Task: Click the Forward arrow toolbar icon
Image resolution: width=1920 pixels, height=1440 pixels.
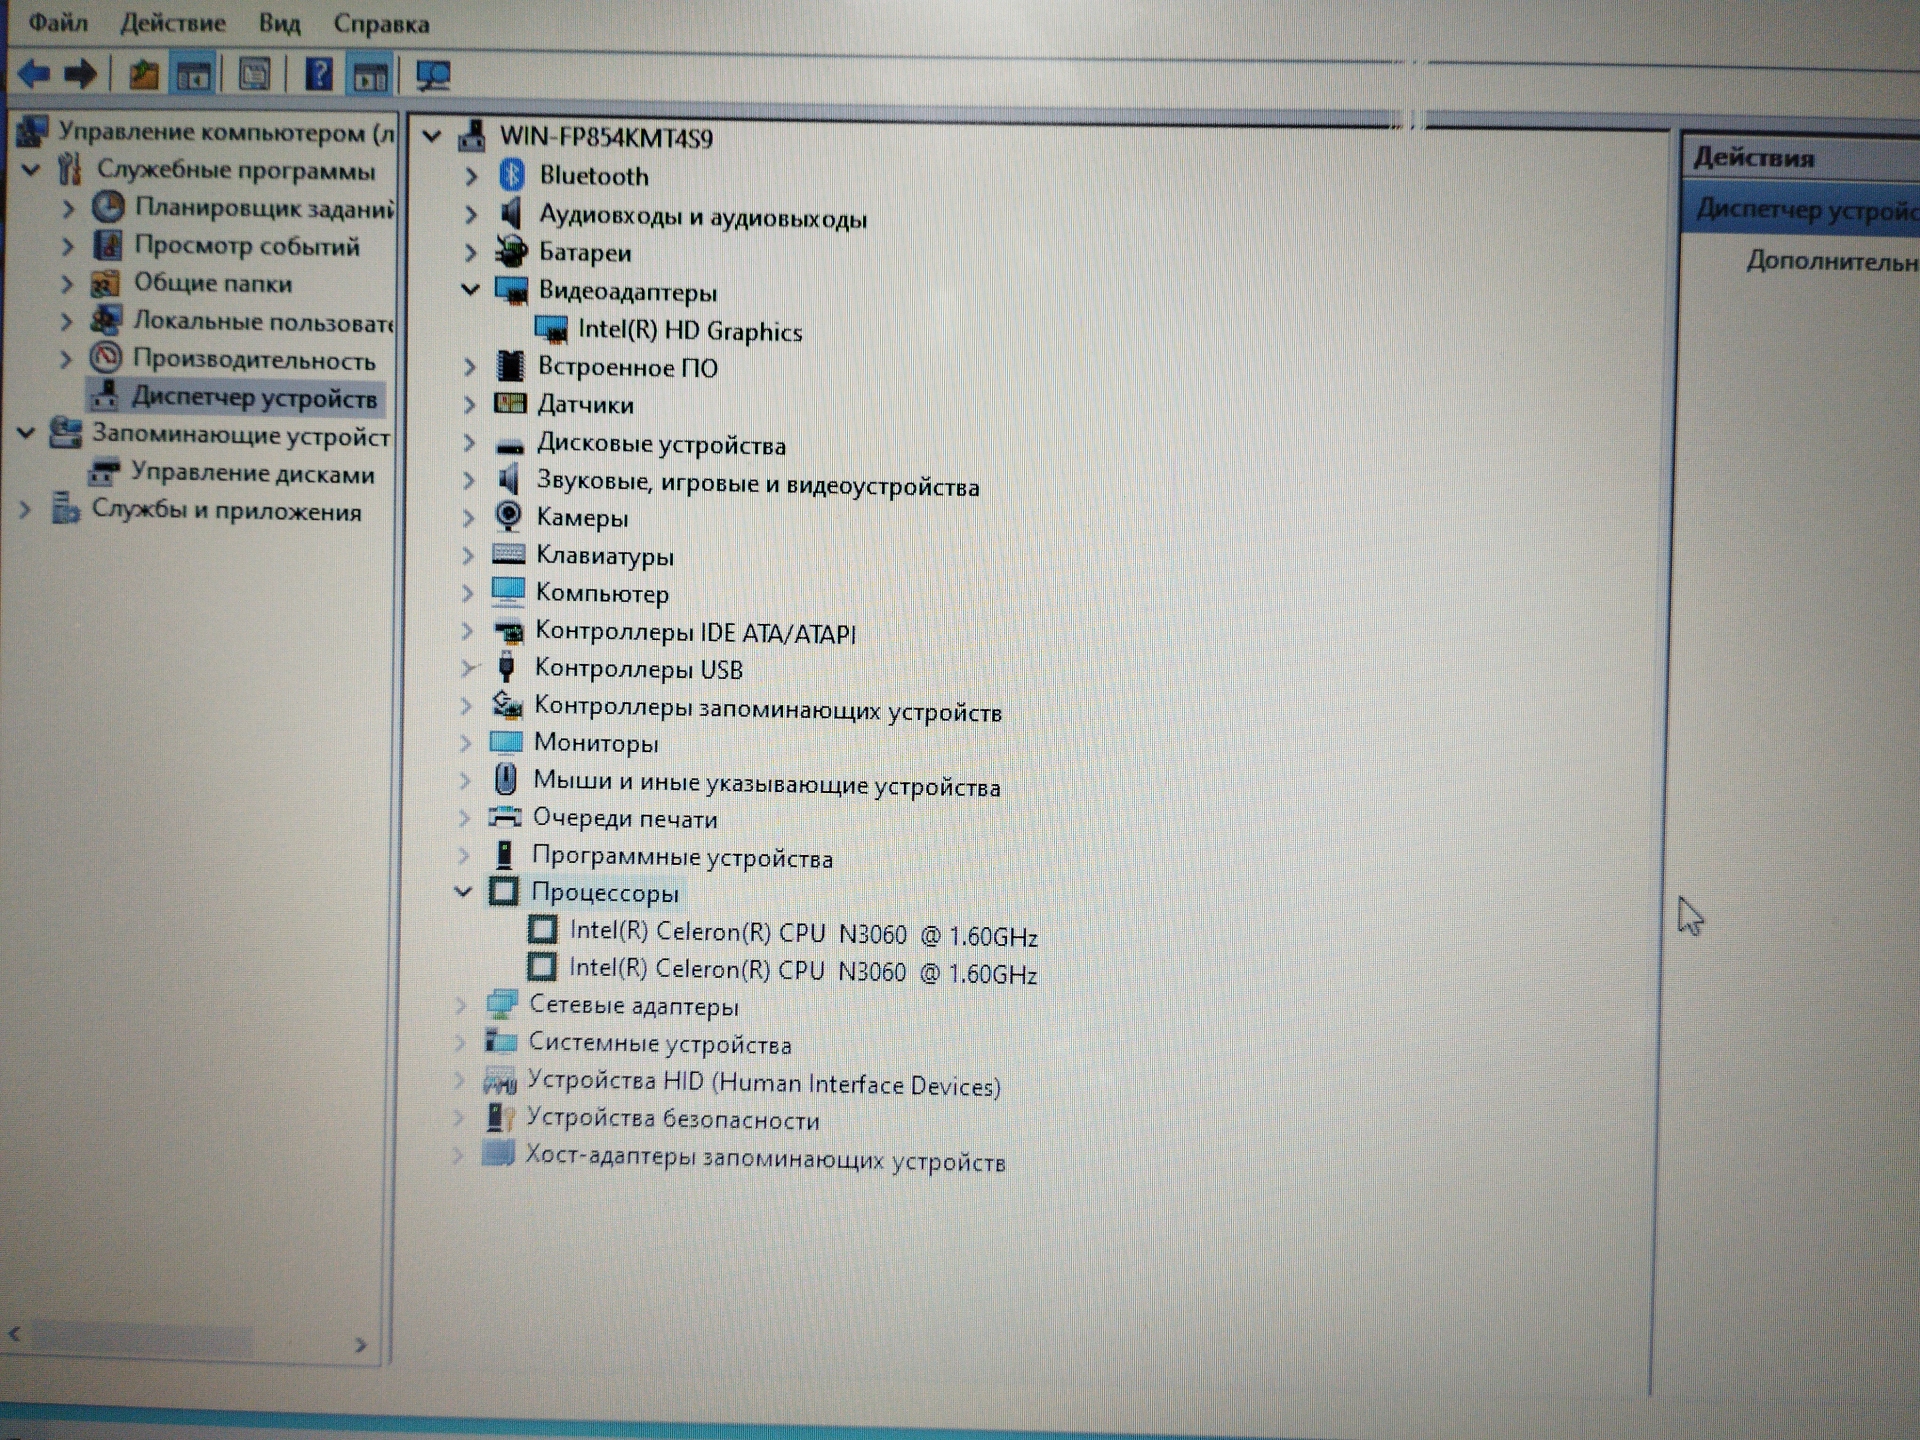Action: point(80,74)
